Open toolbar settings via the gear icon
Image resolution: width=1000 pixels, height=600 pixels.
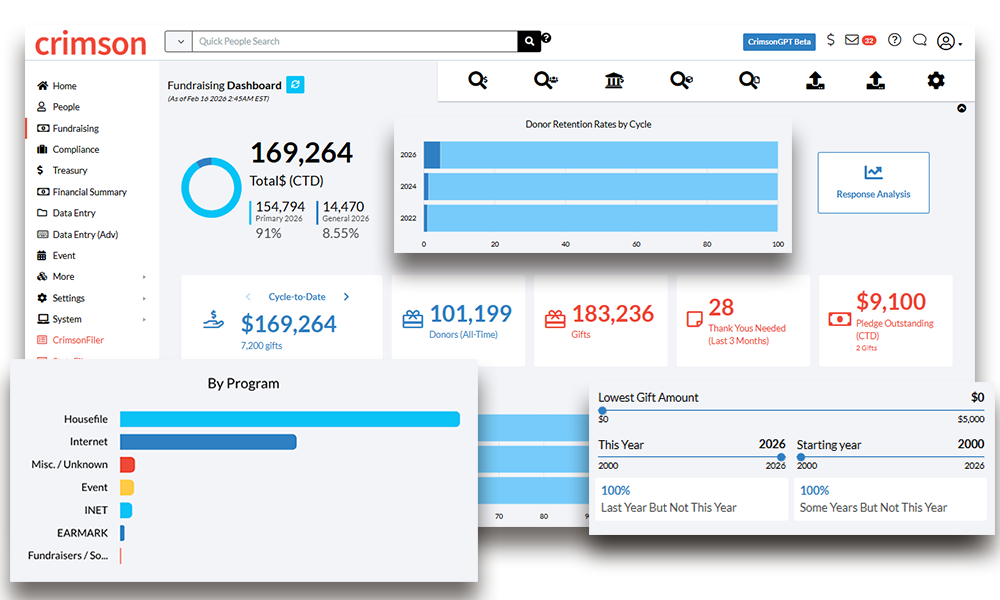935,80
